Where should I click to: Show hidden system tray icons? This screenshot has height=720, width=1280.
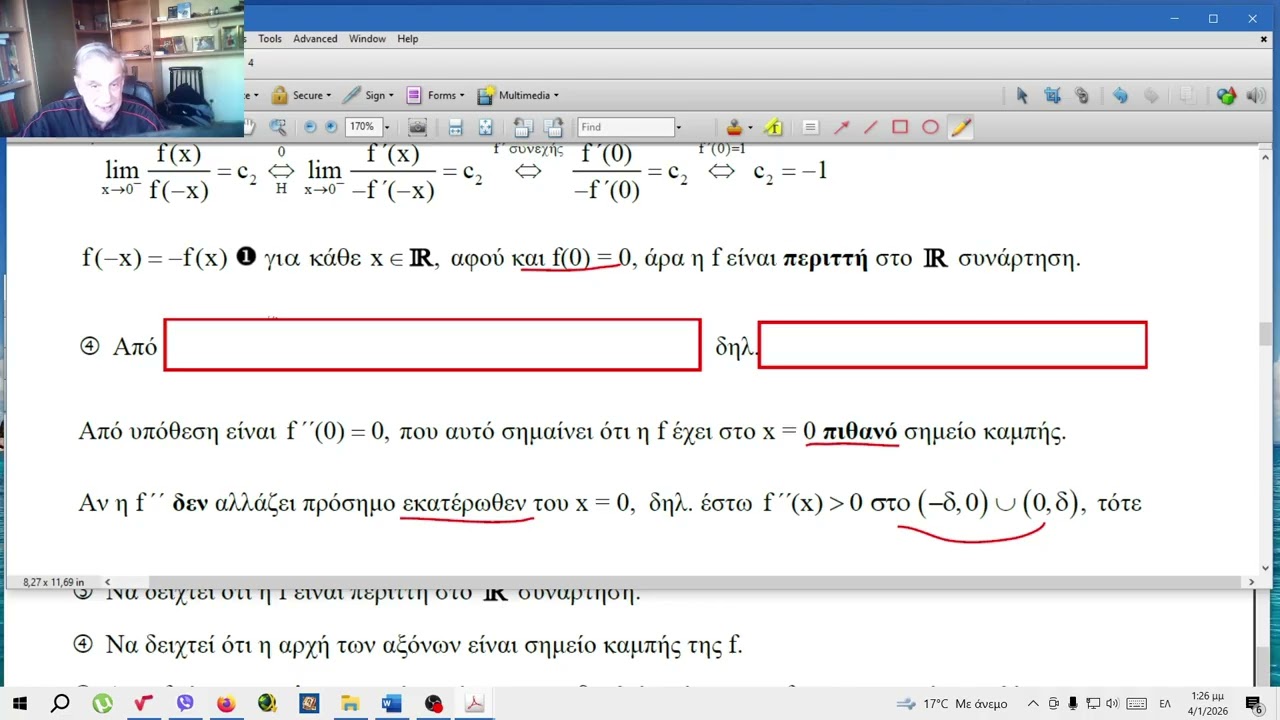[1034, 704]
